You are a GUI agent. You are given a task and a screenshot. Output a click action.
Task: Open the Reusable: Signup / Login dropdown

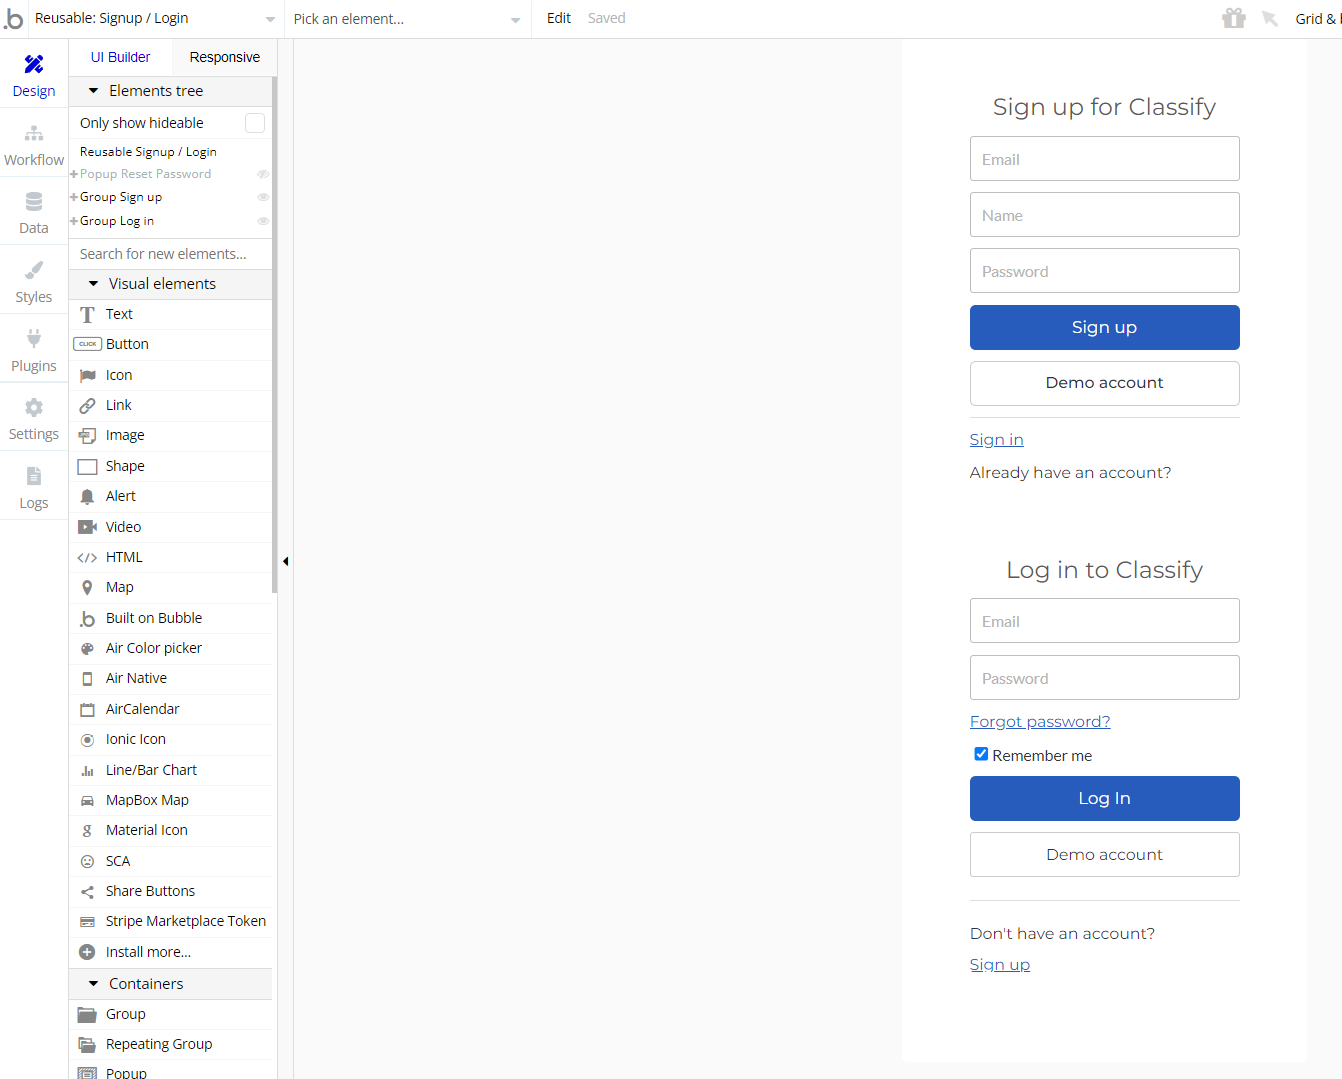(x=154, y=18)
